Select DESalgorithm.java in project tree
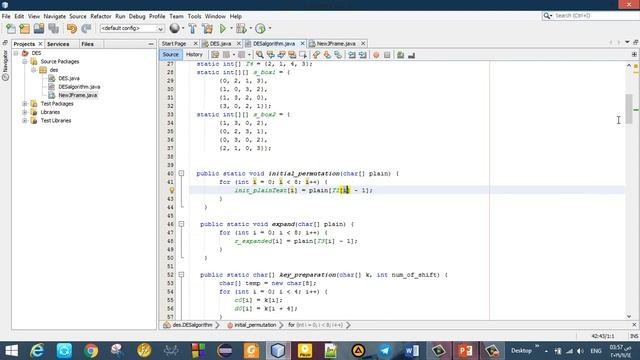This screenshot has height=360, width=640. 79,87
